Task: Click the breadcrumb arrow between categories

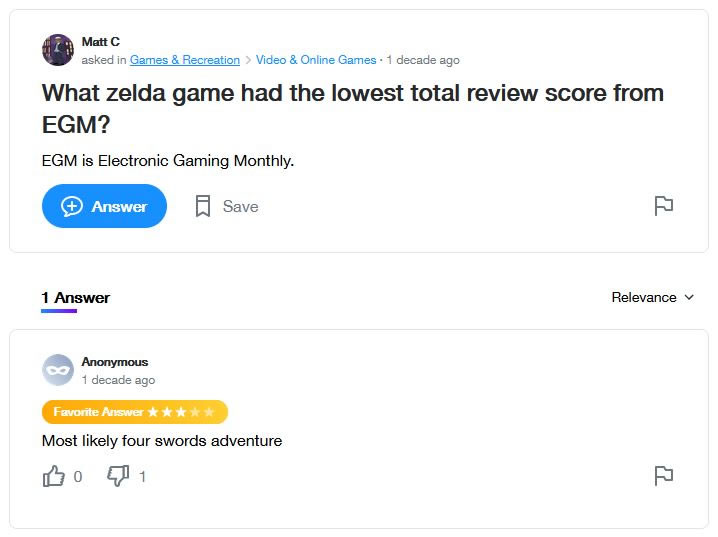Action: [x=248, y=60]
